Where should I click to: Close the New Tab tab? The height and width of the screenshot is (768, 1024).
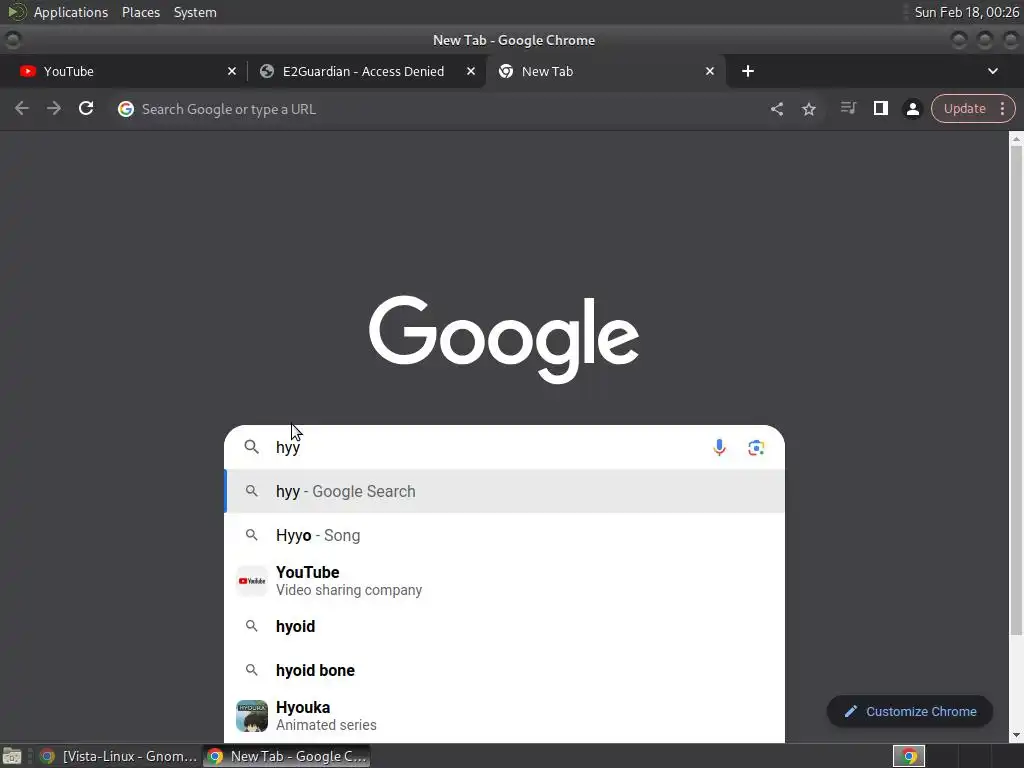point(710,71)
